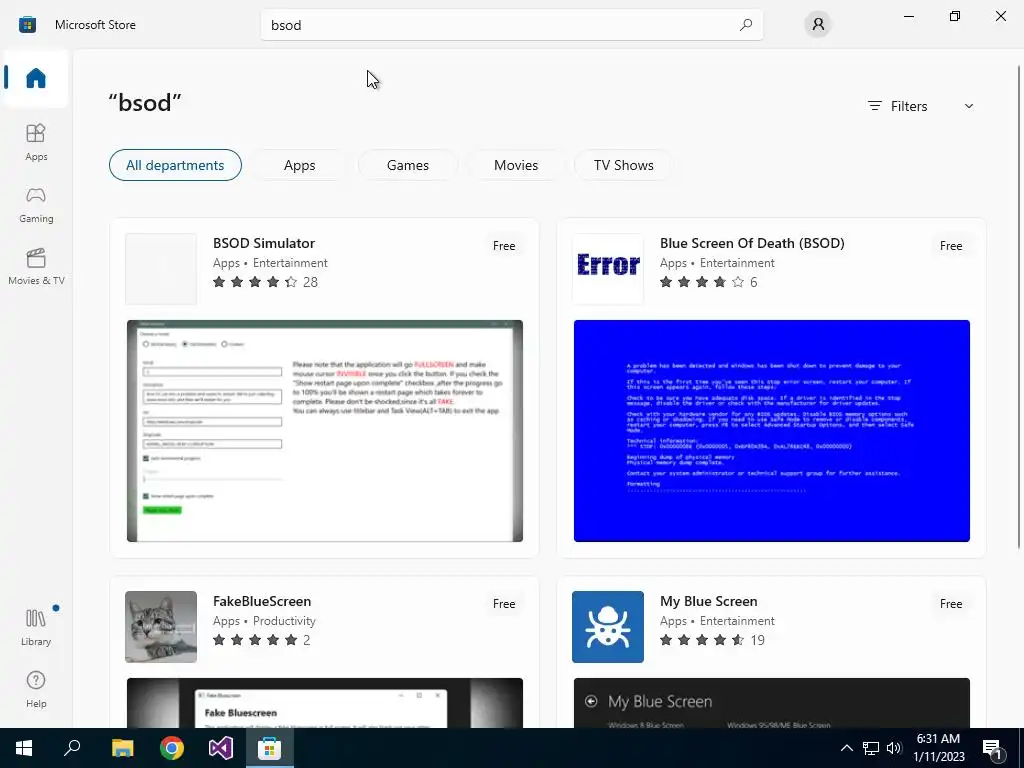Select the All departments tab
The width and height of the screenshot is (1024, 768).
tap(175, 165)
